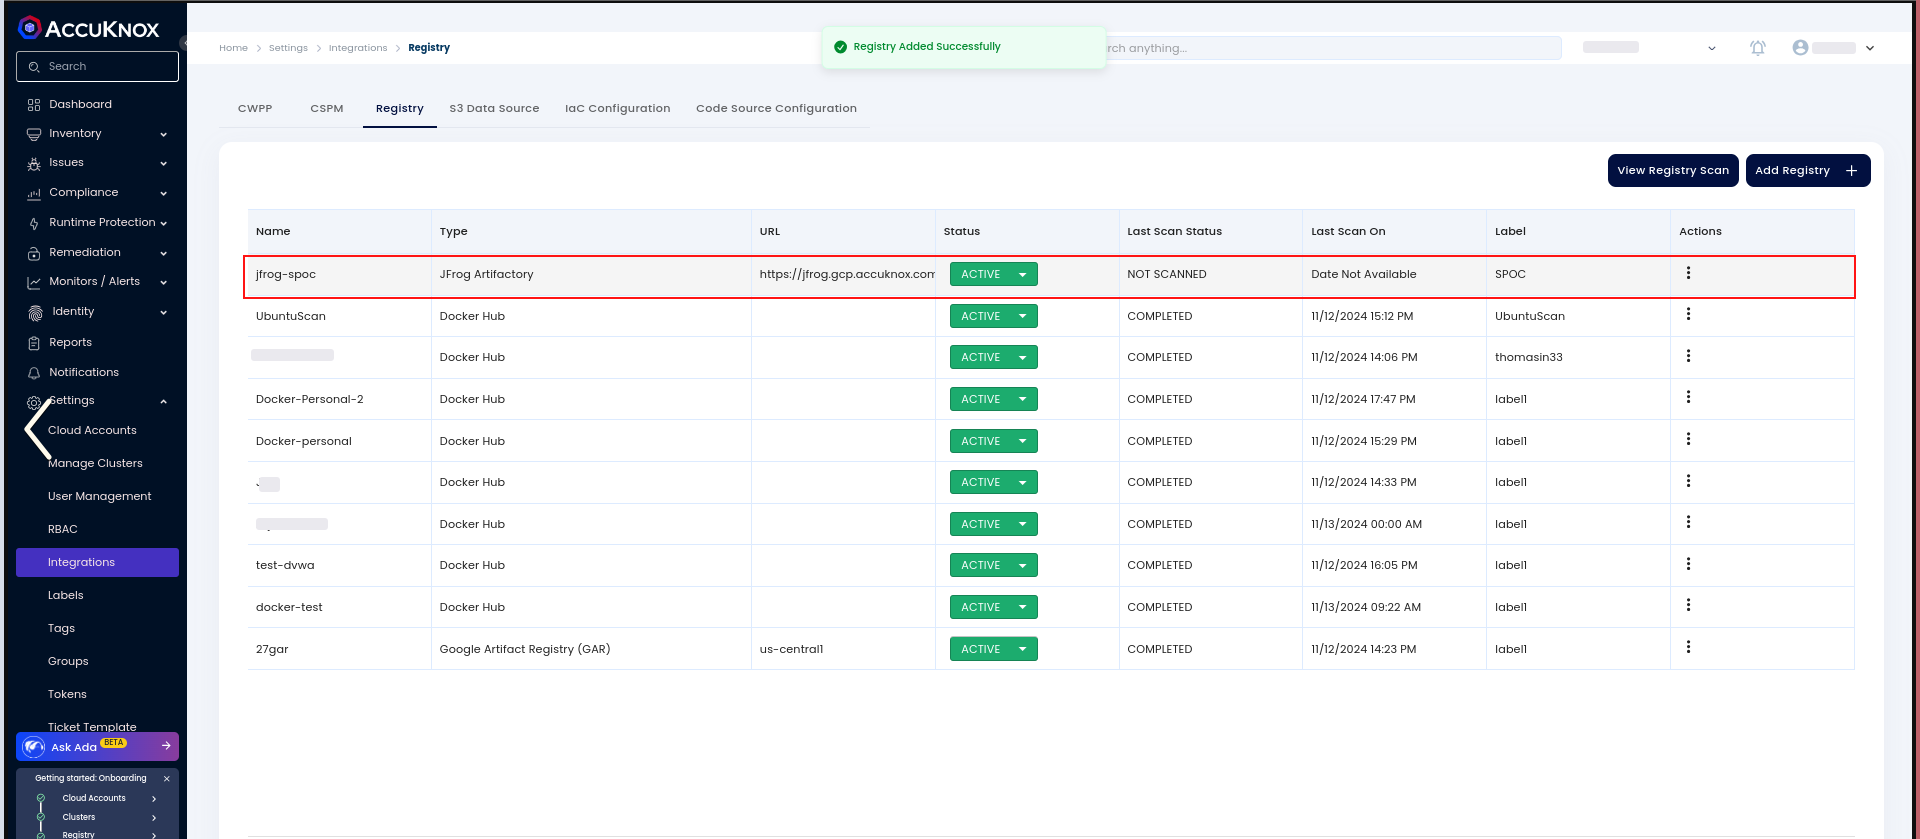Select Integrations in sidebar
The image size is (1920, 839).
point(97,562)
